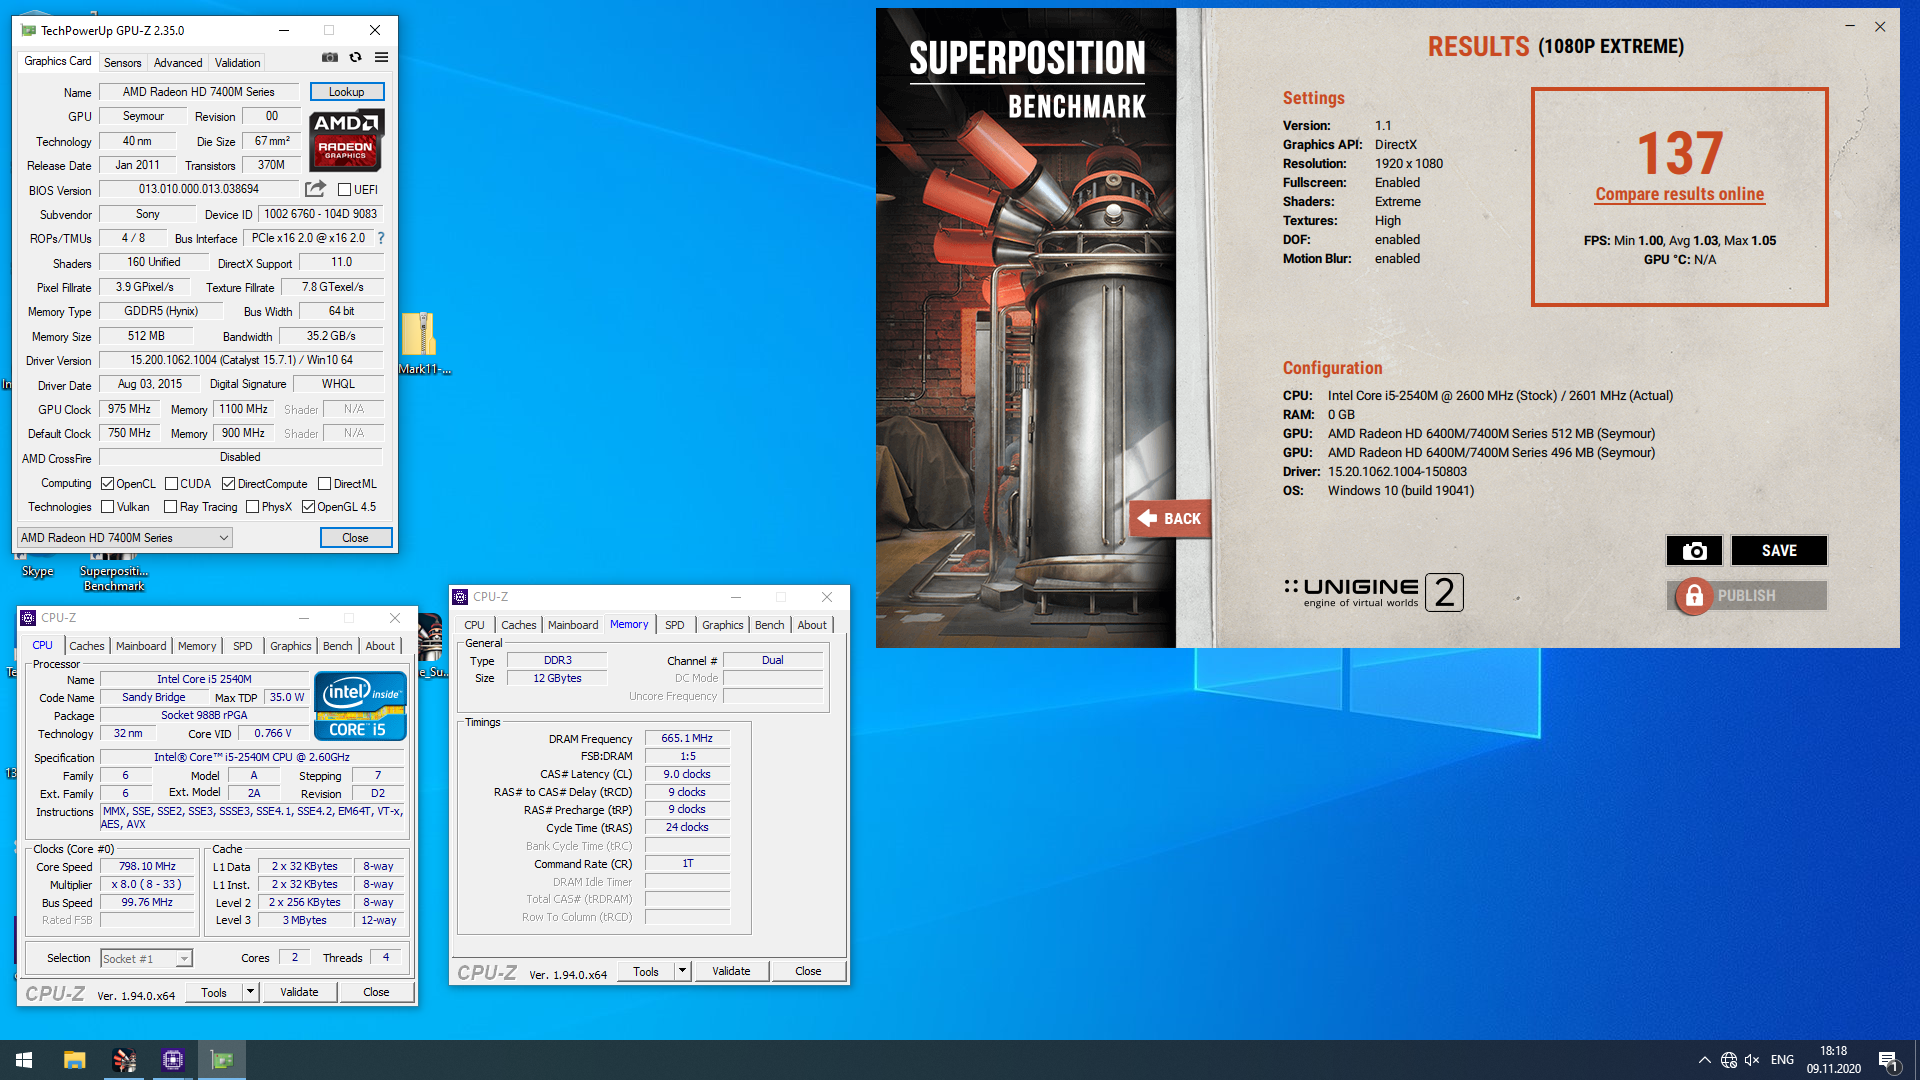1920x1080 pixels.
Task: Open the GPU-Z hamburger menu
Action: point(381,58)
